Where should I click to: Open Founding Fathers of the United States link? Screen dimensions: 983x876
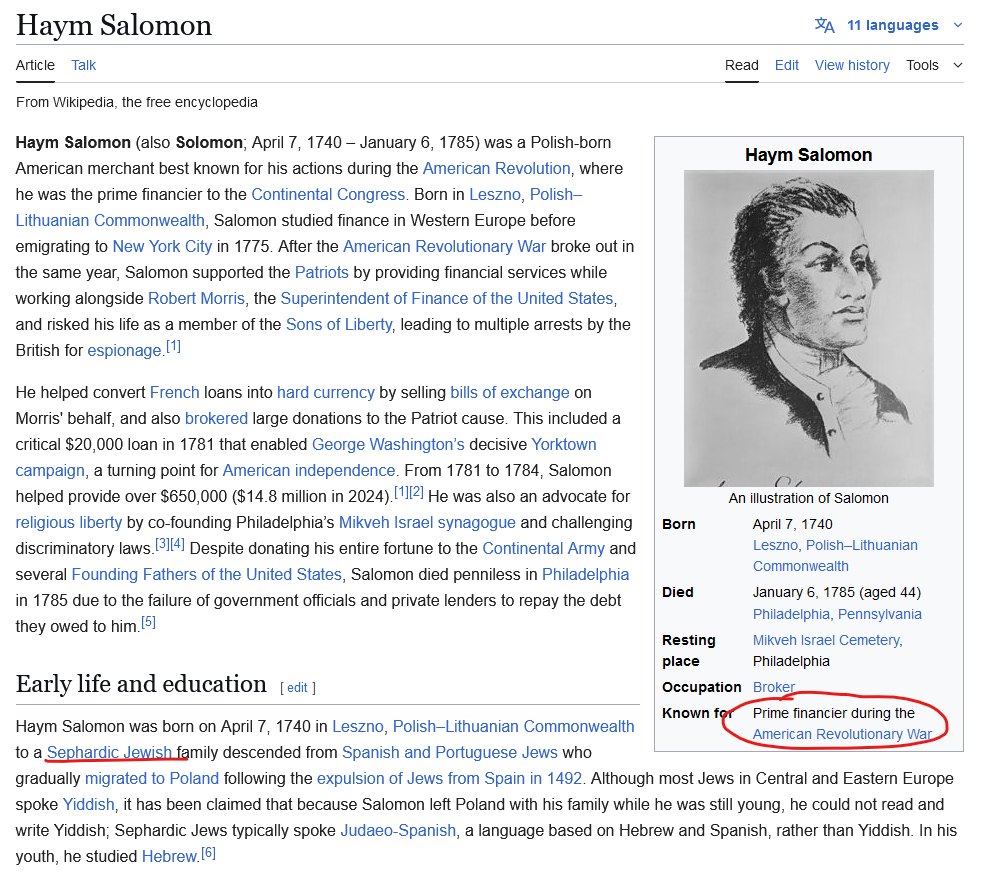pos(206,574)
